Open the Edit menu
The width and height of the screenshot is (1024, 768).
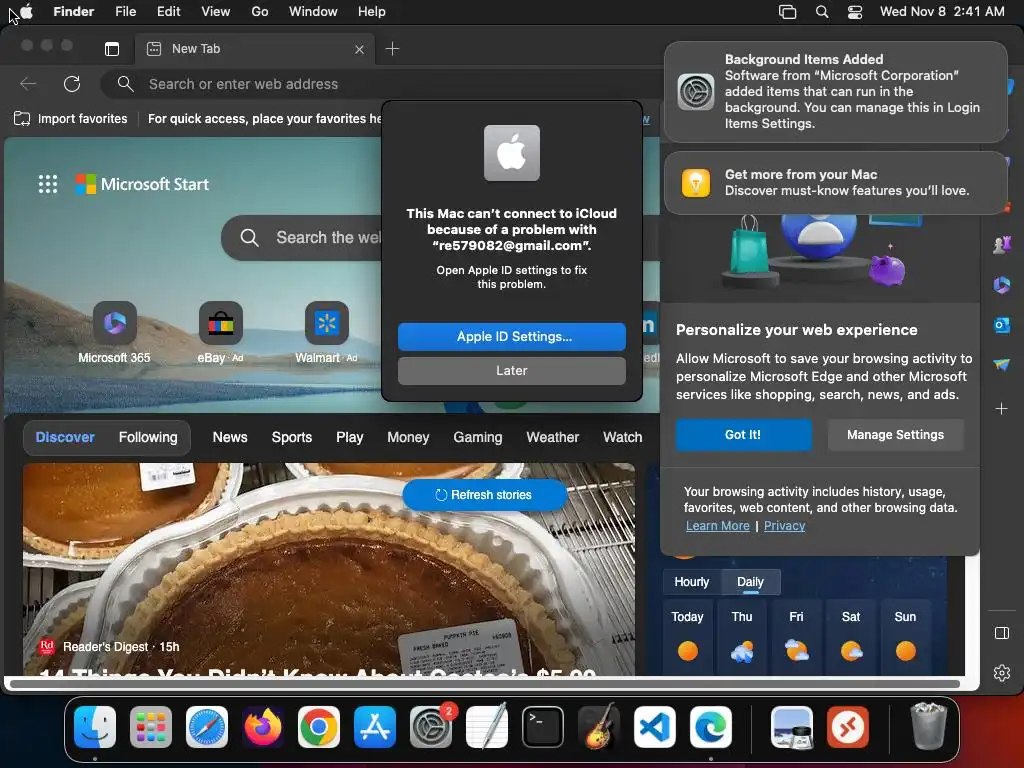[x=168, y=12]
